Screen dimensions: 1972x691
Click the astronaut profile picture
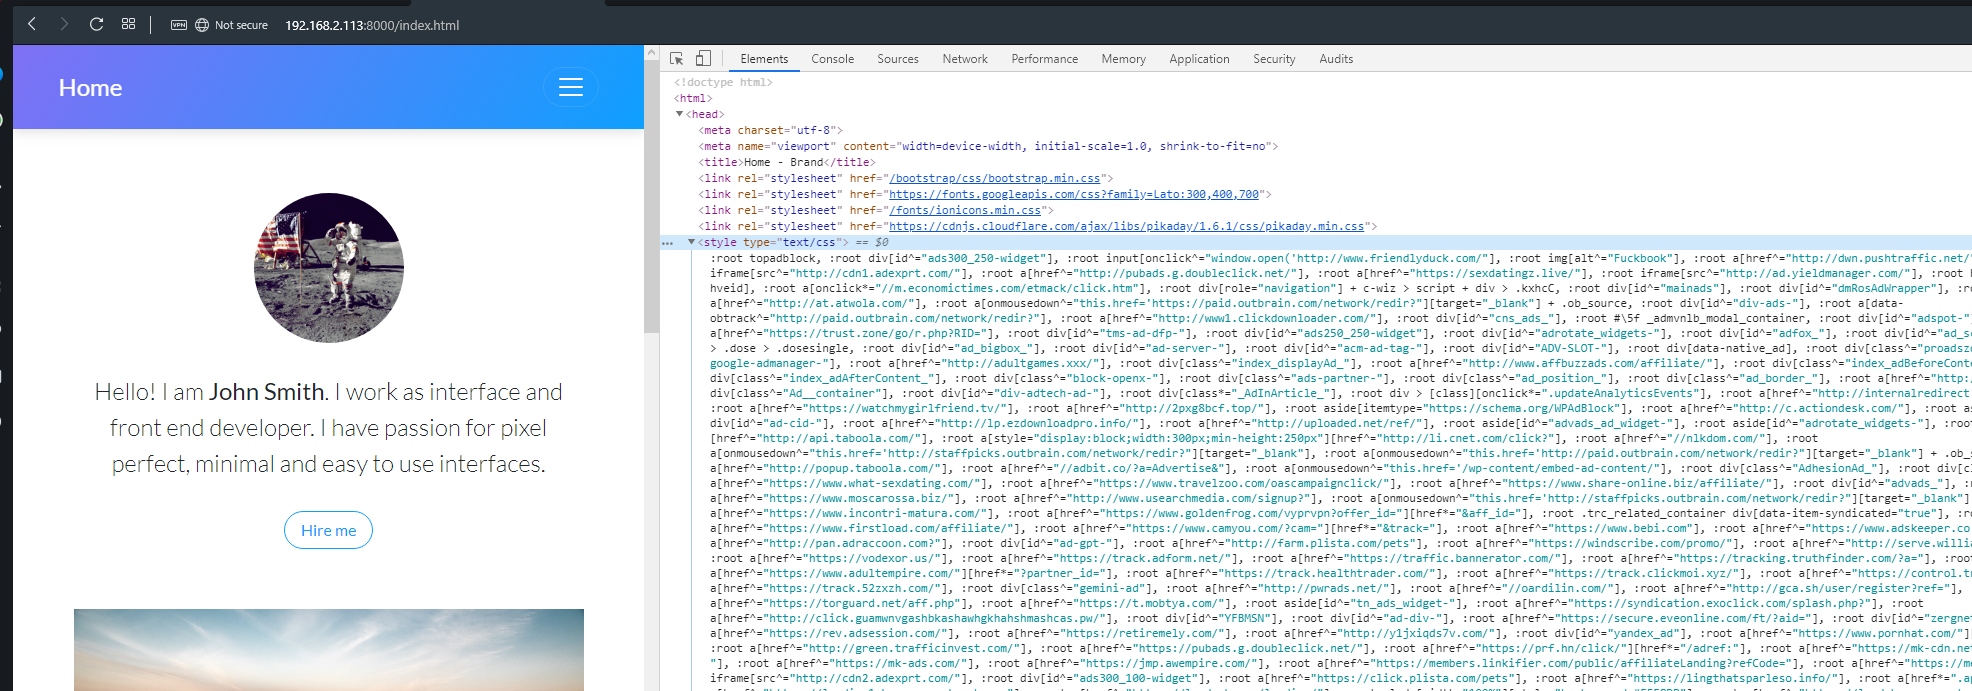click(329, 268)
